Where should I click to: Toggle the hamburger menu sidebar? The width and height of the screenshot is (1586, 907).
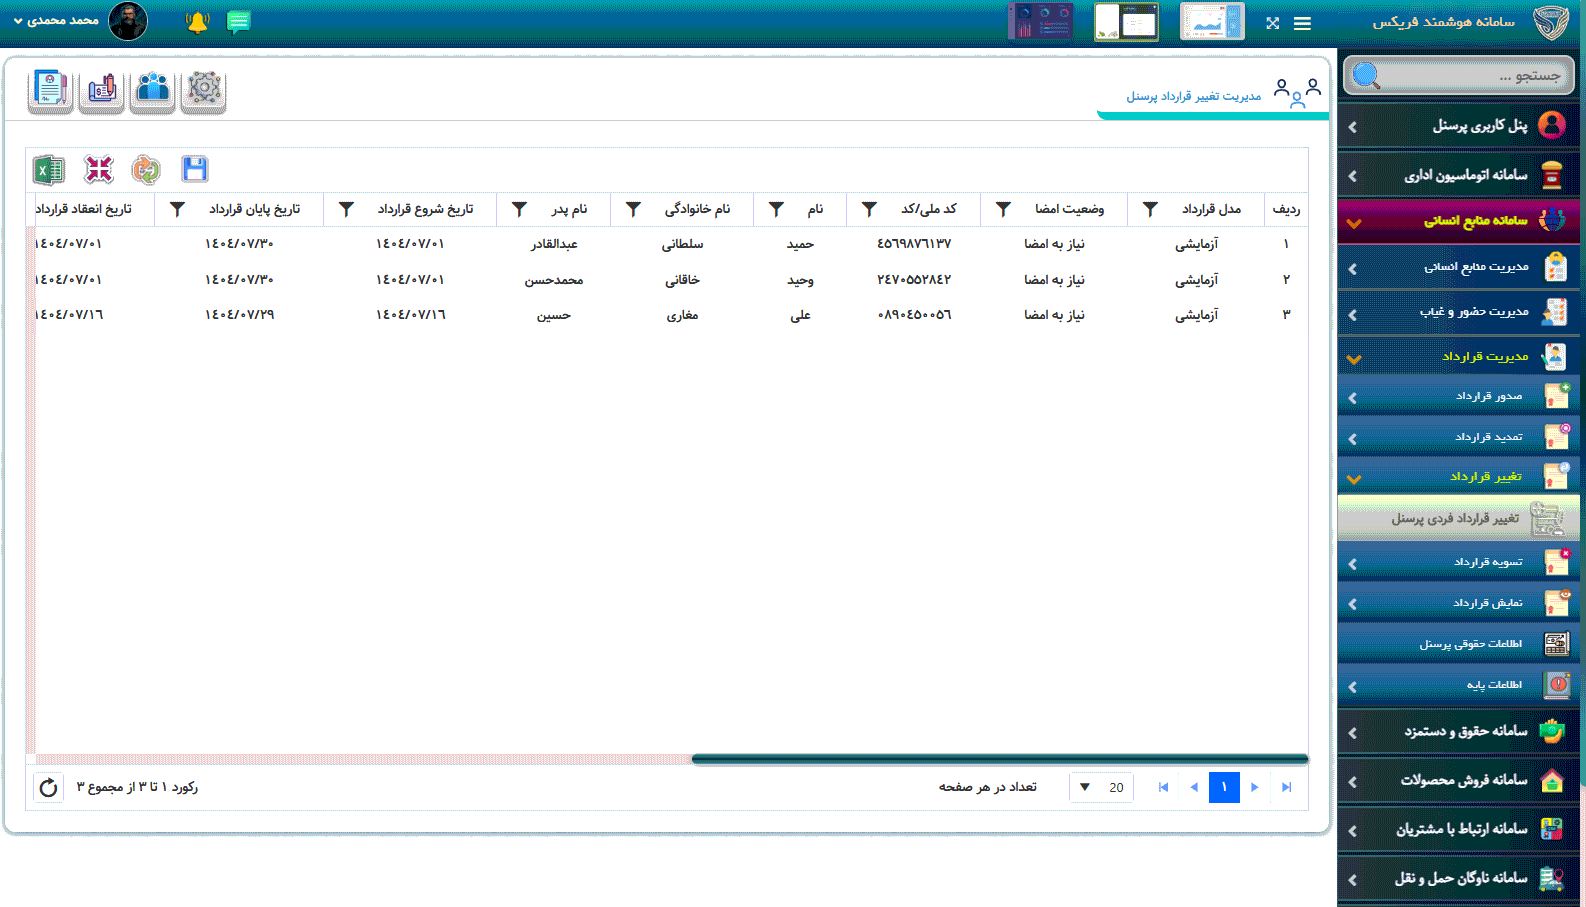[x=1302, y=23]
